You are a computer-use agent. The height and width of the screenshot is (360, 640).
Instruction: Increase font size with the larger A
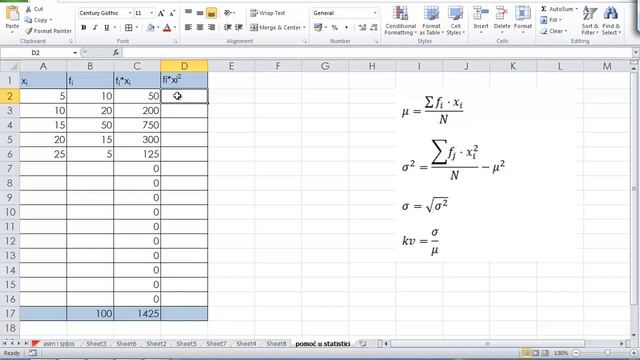pos(161,13)
